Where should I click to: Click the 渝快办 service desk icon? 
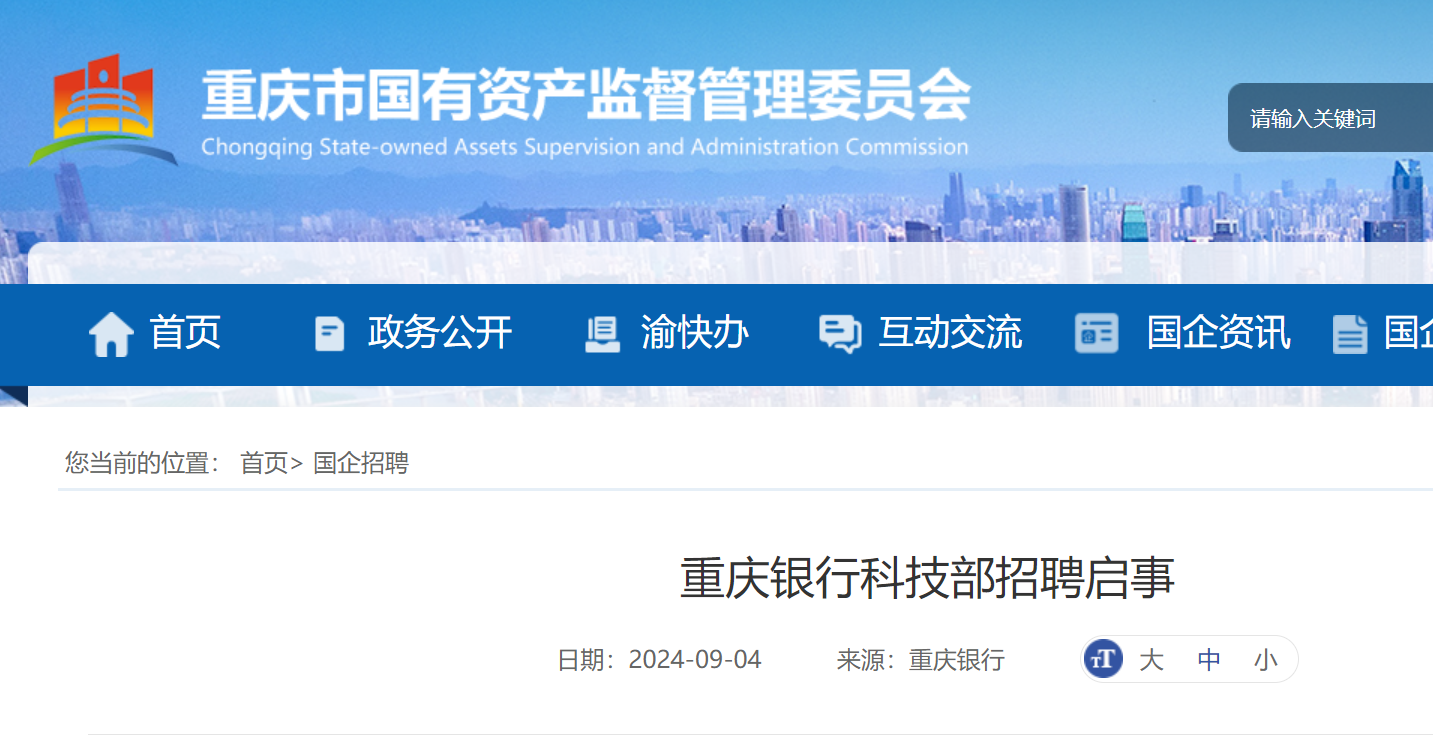602,334
